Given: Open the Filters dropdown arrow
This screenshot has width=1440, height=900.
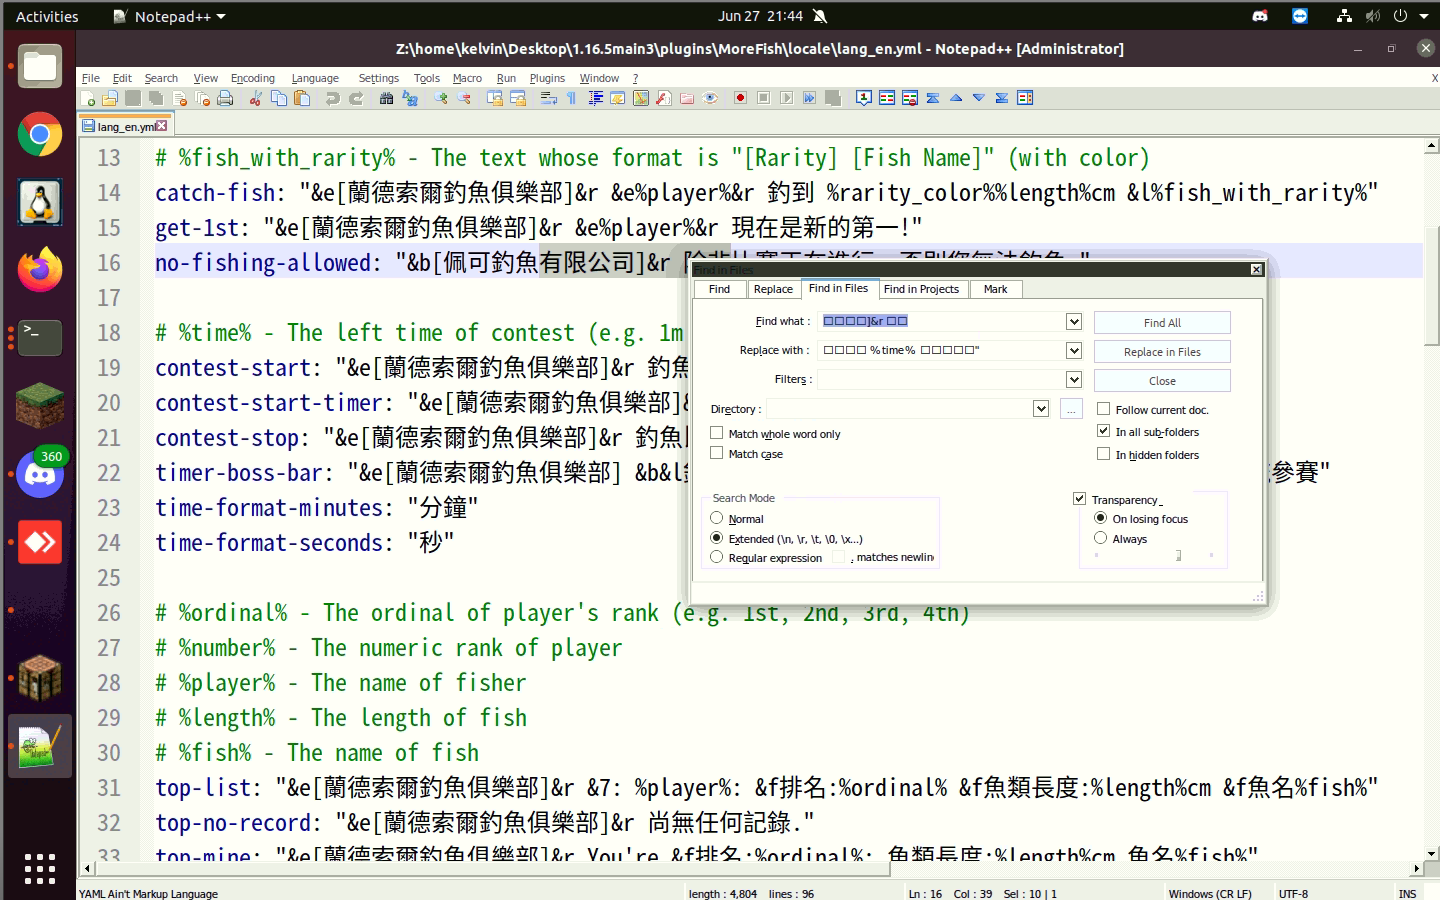Looking at the screenshot, I should click(1073, 379).
